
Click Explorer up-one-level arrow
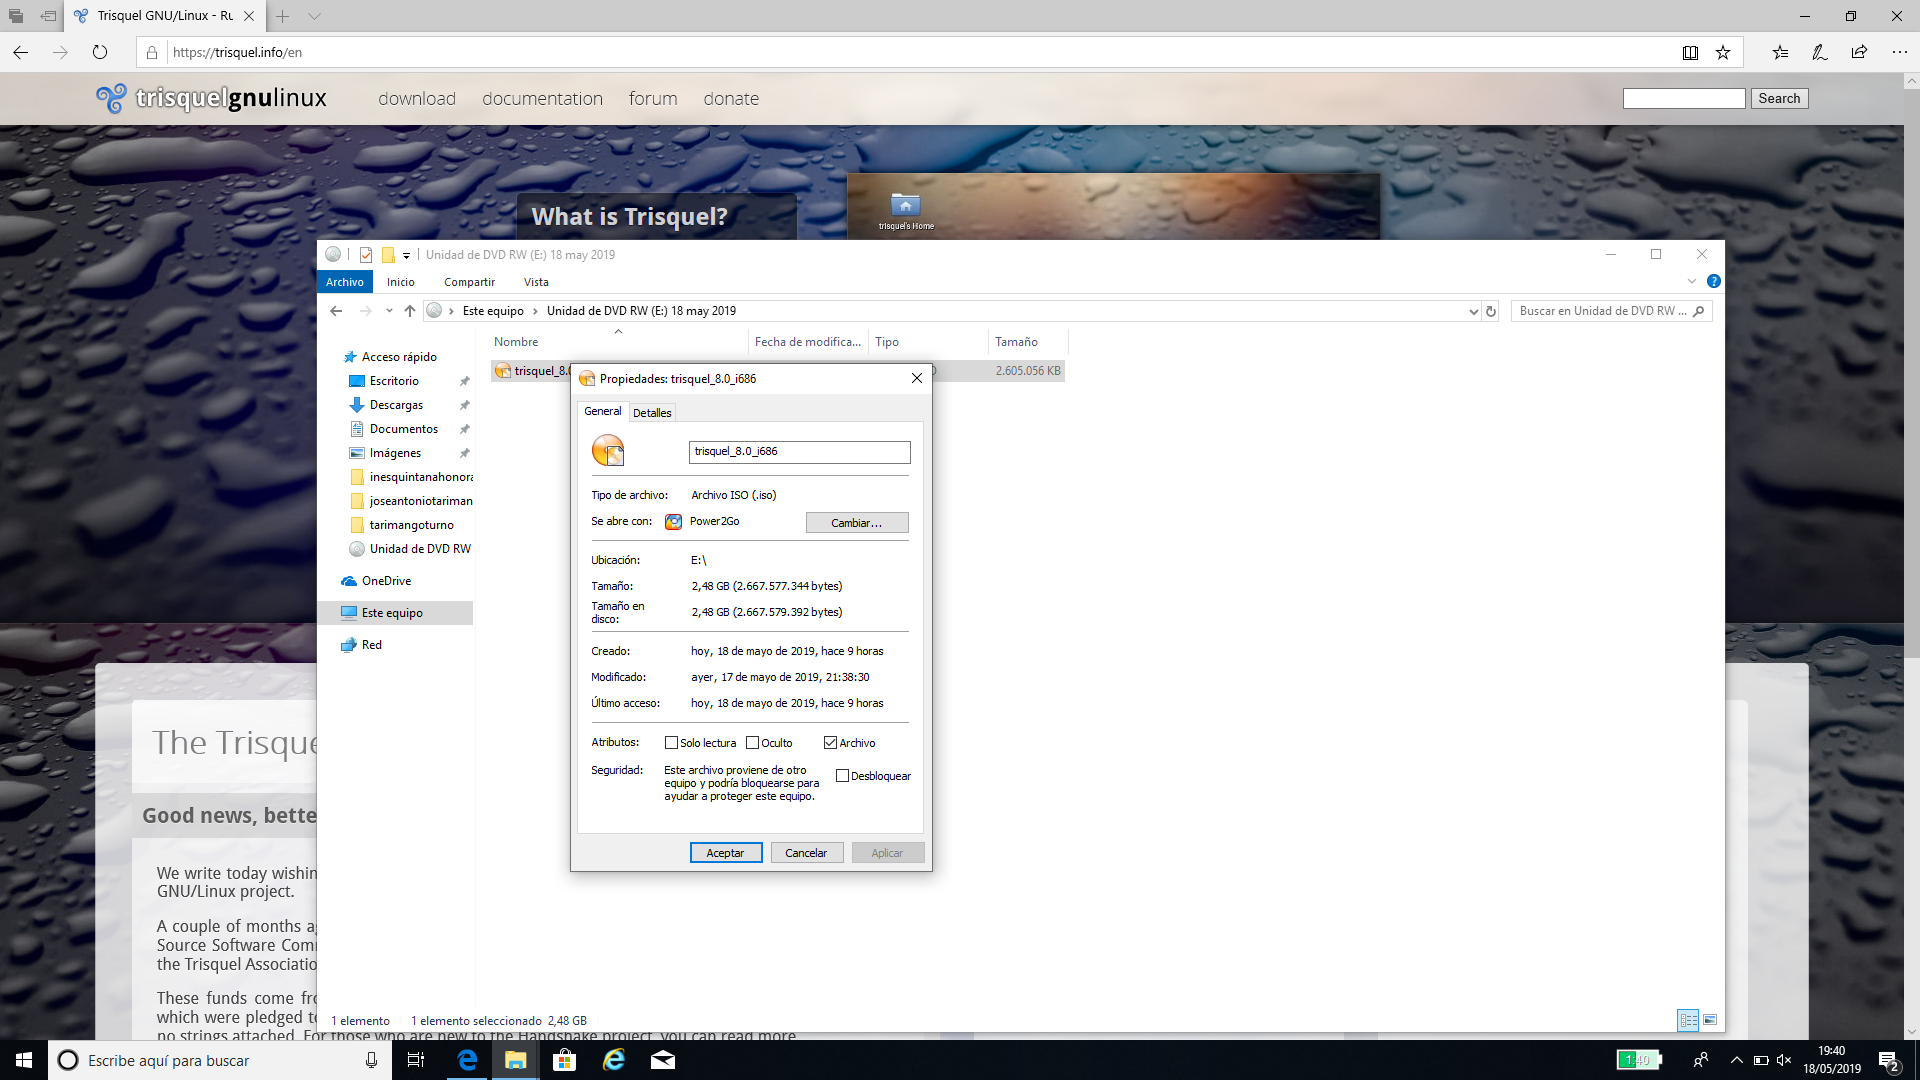pos(410,311)
